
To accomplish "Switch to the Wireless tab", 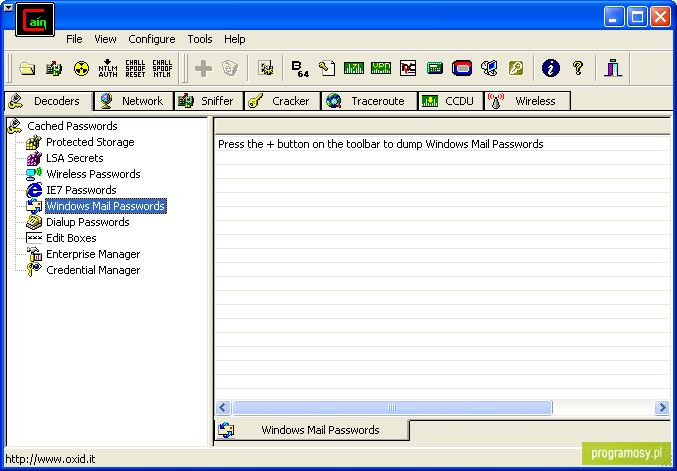I will pos(527,101).
